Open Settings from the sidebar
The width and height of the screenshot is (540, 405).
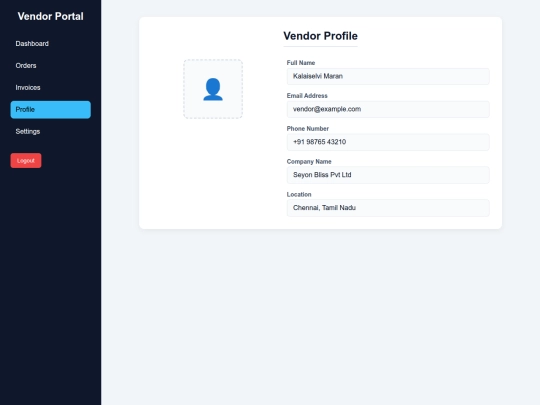(x=50, y=132)
